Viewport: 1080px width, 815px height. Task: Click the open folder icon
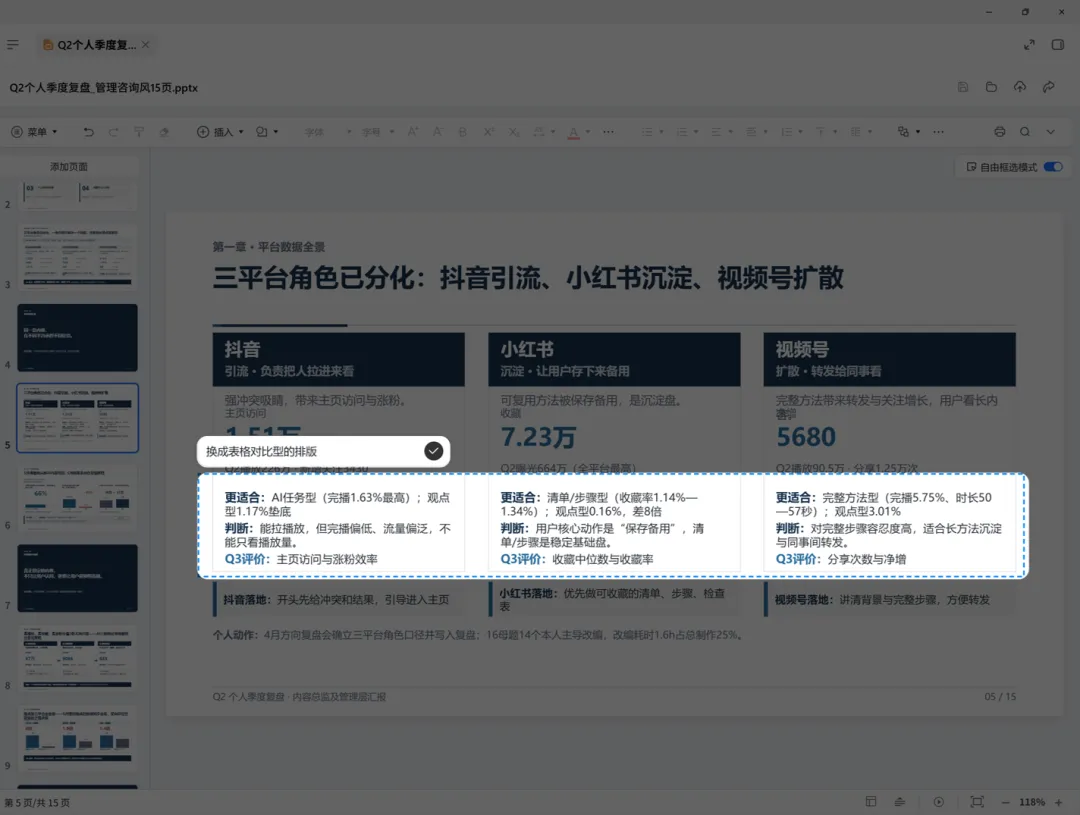pyautogui.click(x=991, y=87)
